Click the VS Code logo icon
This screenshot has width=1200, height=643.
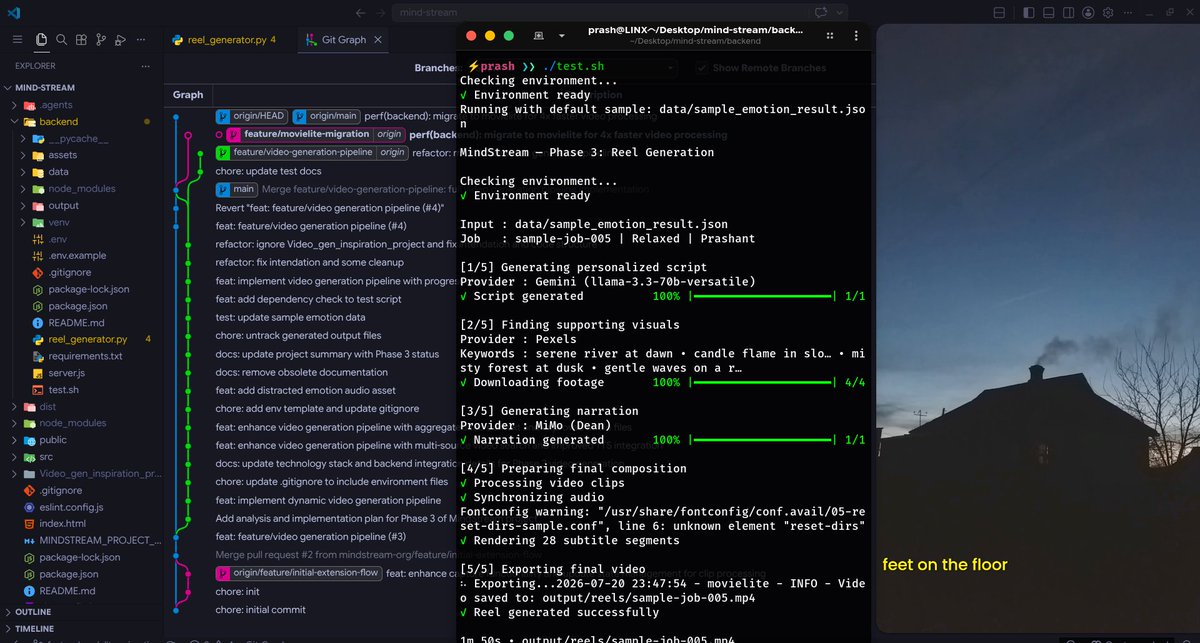(x=13, y=13)
